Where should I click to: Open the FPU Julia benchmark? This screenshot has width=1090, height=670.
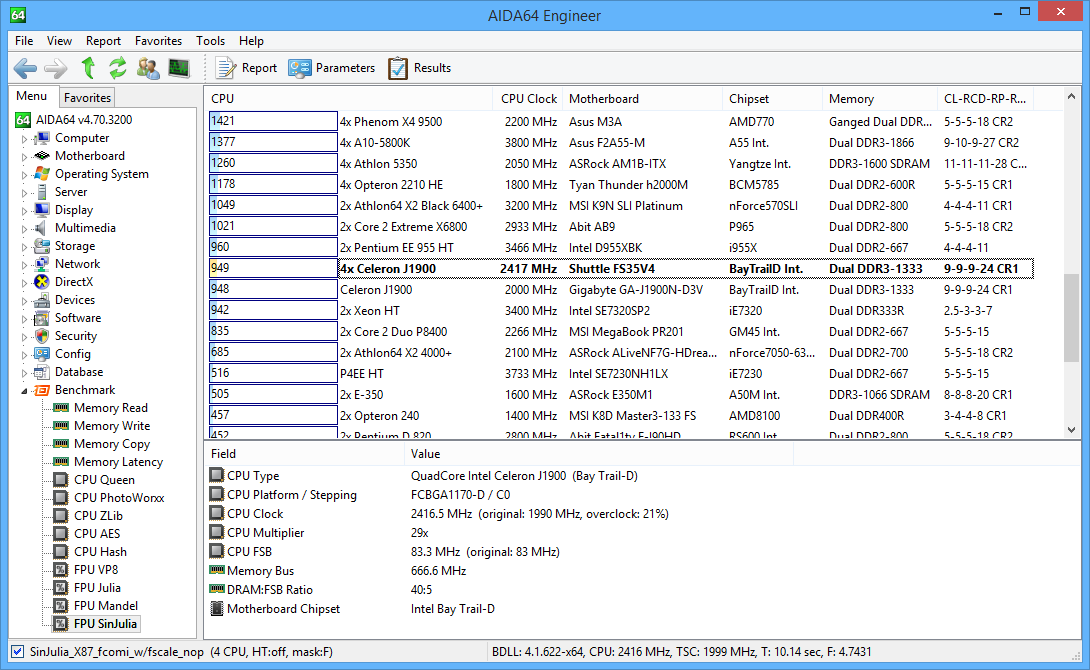pyautogui.click(x=97, y=587)
